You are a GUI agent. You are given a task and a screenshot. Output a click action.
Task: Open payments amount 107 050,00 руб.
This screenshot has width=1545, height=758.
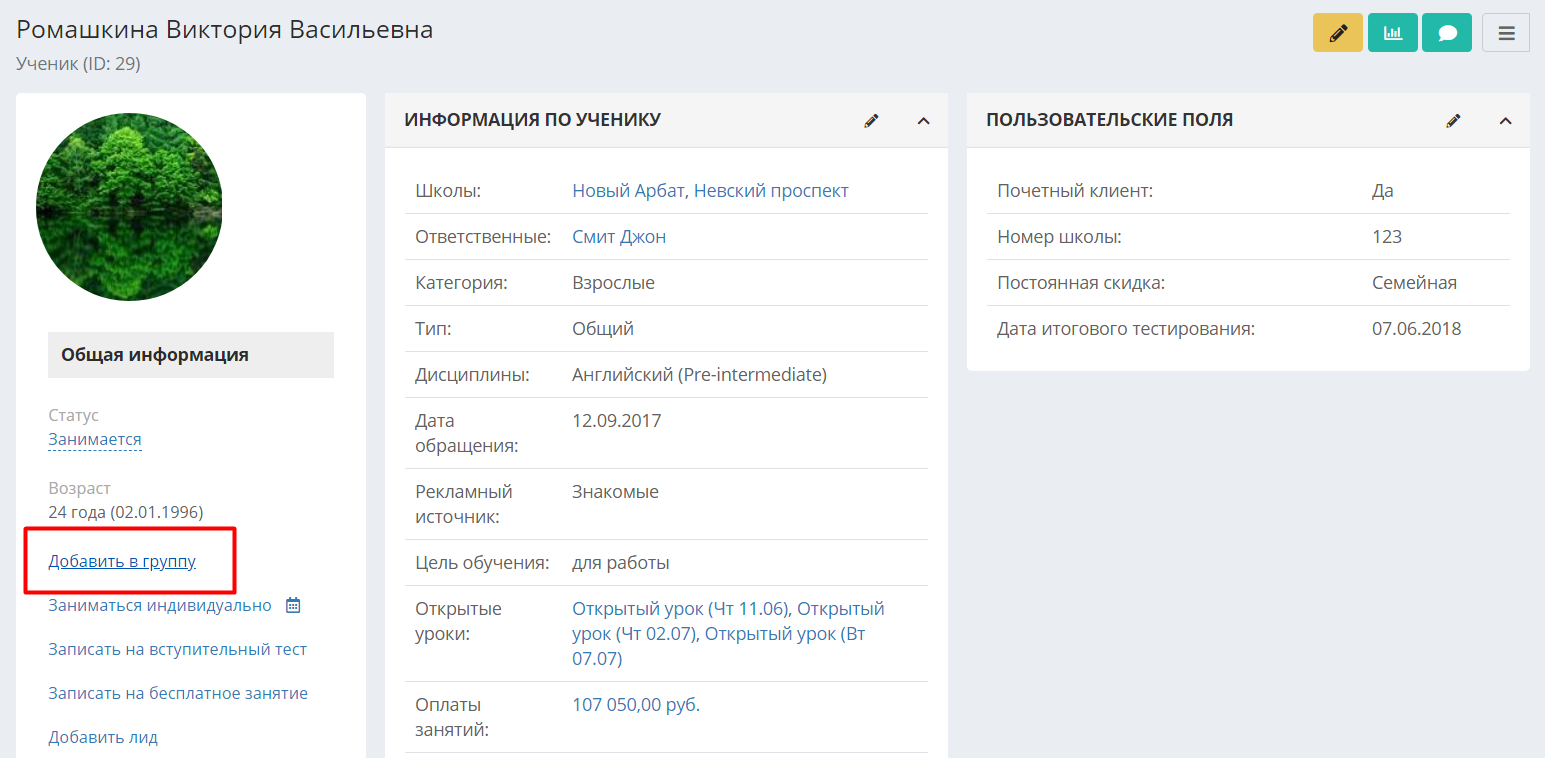click(x=636, y=705)
